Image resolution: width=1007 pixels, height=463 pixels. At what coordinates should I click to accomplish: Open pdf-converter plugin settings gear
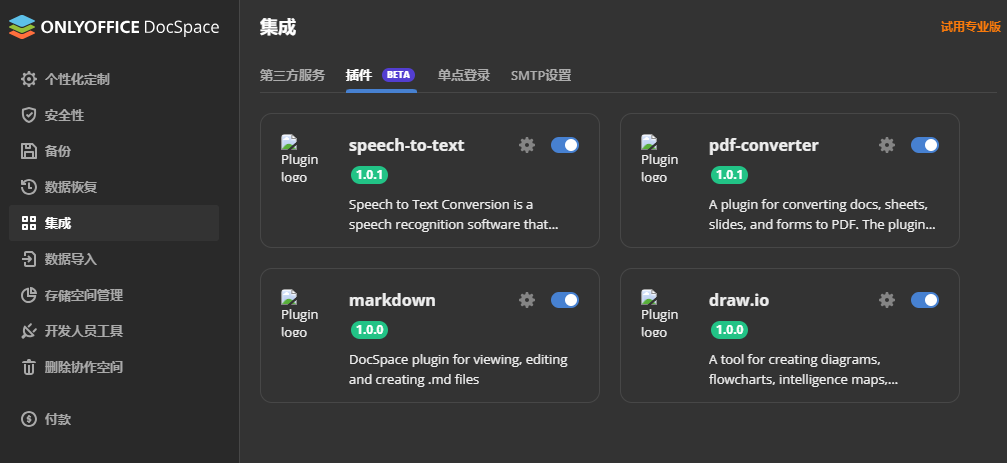coord(887,145)
